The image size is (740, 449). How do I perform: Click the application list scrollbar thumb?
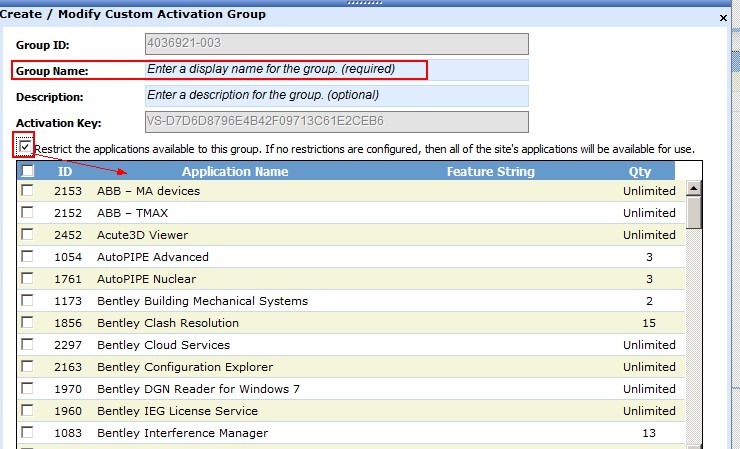coord(694,212)
